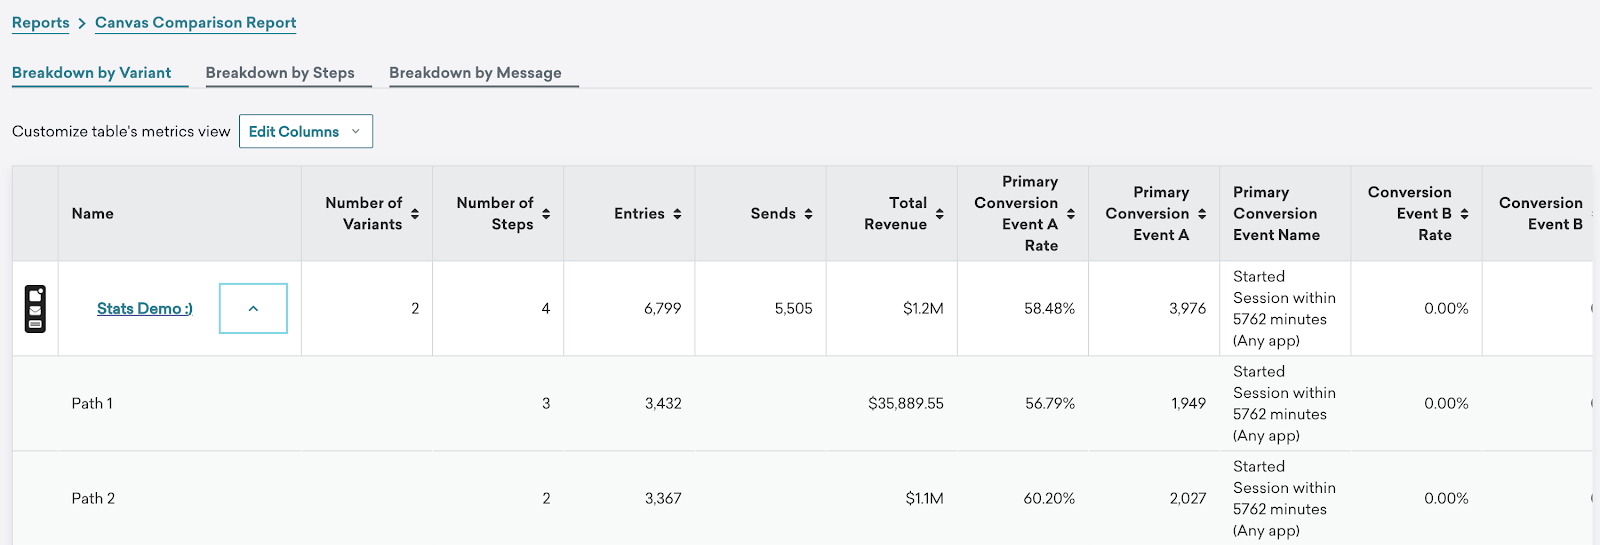Select the Path 1 row name
Screen dimensions: 1600x545
coord(92,404)
